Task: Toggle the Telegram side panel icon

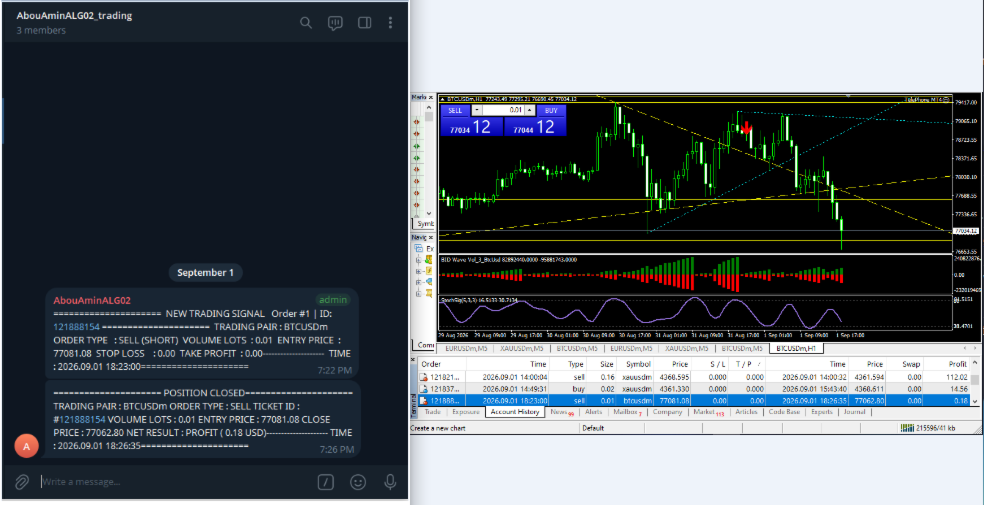Action: 364,23
